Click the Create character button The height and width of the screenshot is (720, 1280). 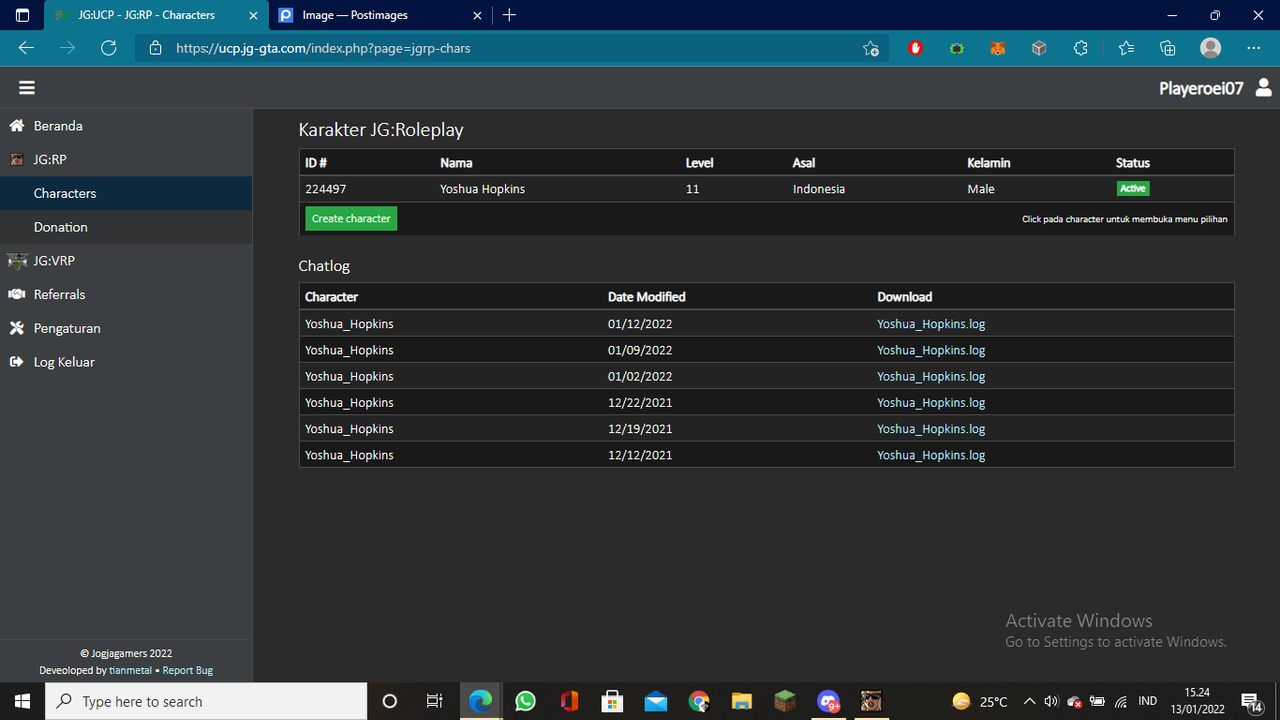[351, 219]
